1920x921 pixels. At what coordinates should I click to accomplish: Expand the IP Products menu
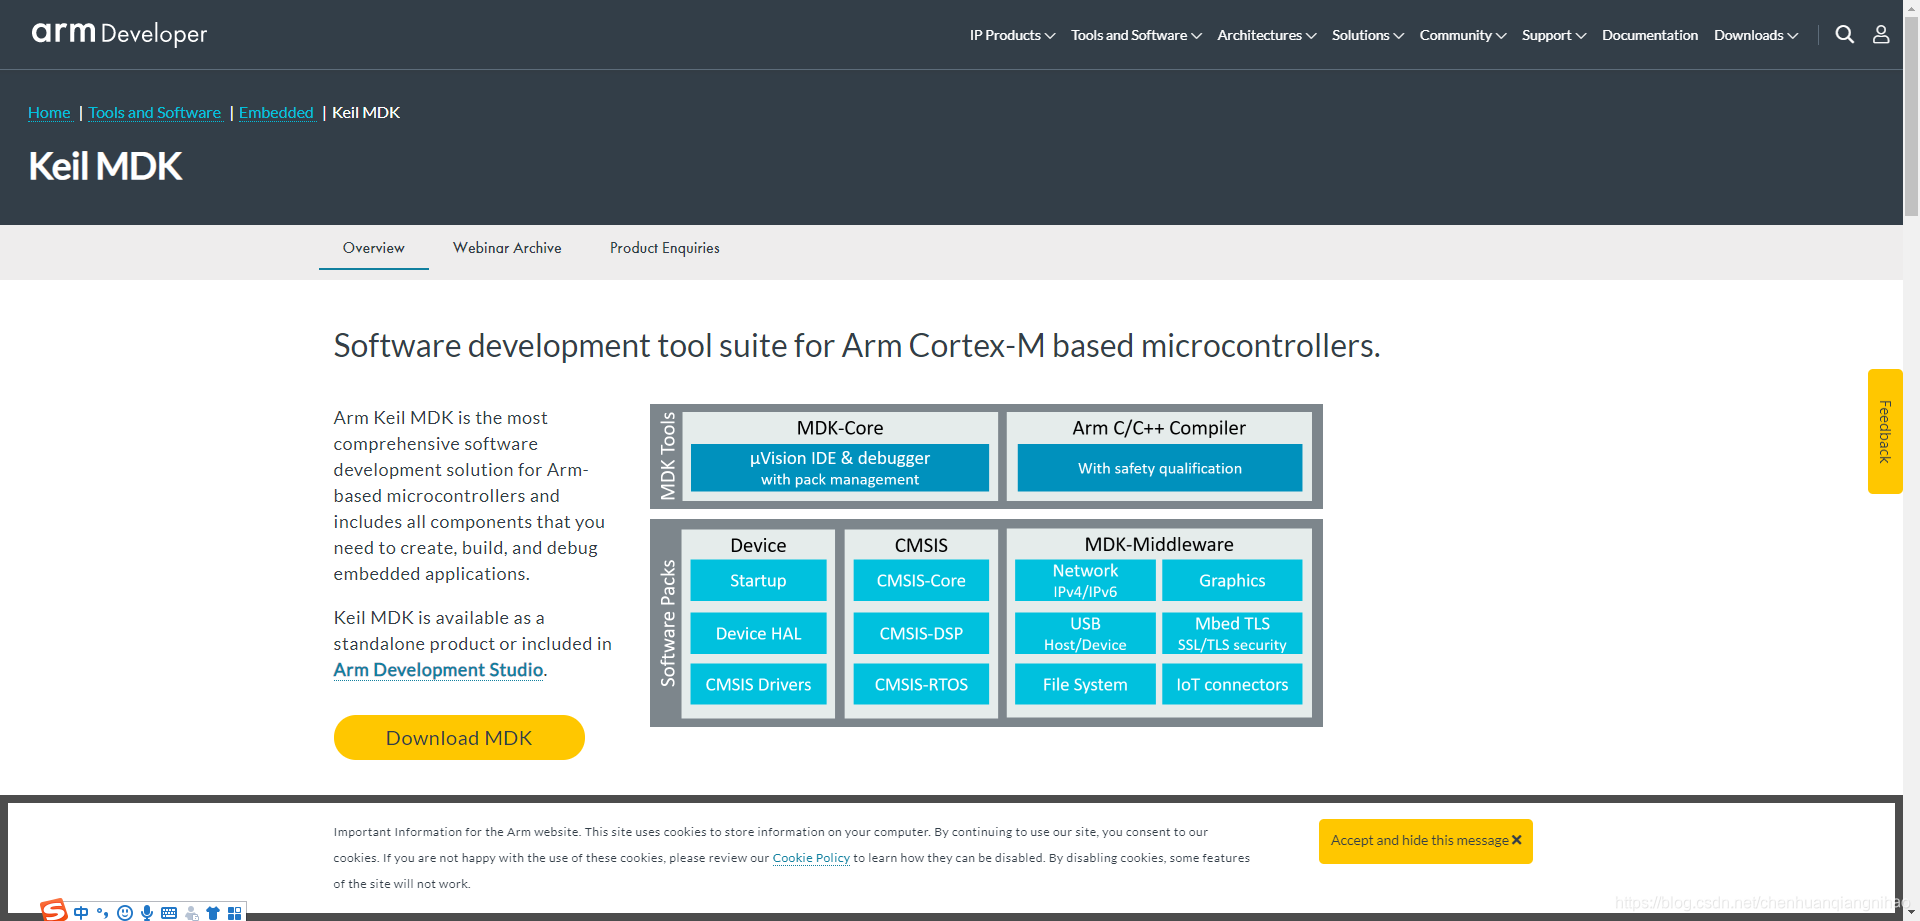click(1012, 35)
